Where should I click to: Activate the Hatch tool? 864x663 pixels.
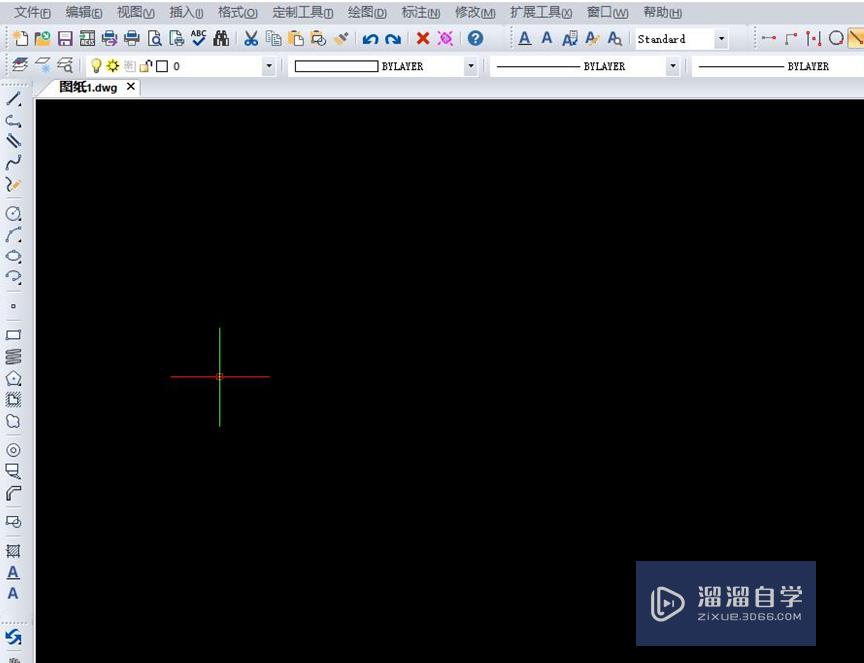click(13, 400)
